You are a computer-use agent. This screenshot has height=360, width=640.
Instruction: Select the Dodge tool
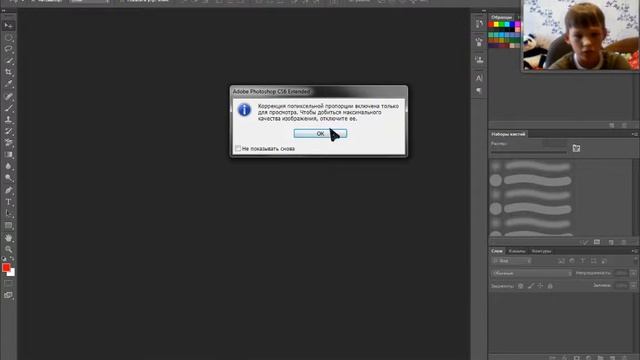[8, 178]
